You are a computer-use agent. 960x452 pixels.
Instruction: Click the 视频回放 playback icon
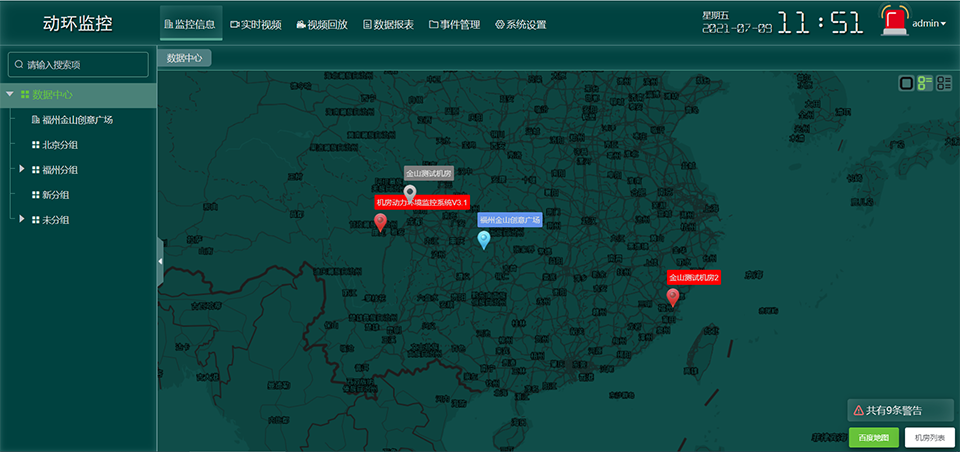301,24
